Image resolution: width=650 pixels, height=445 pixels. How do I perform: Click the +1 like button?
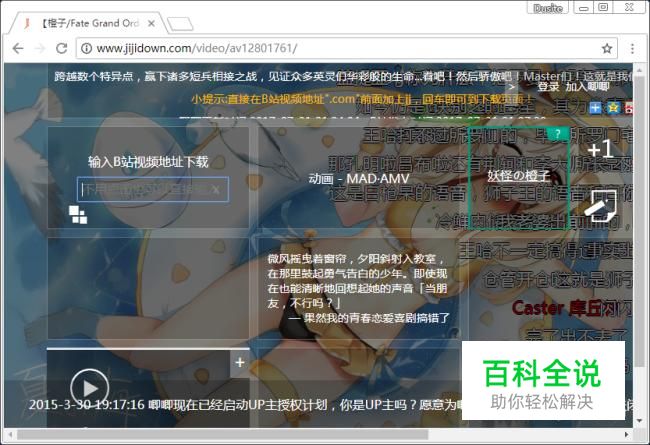tap(600, 149)
